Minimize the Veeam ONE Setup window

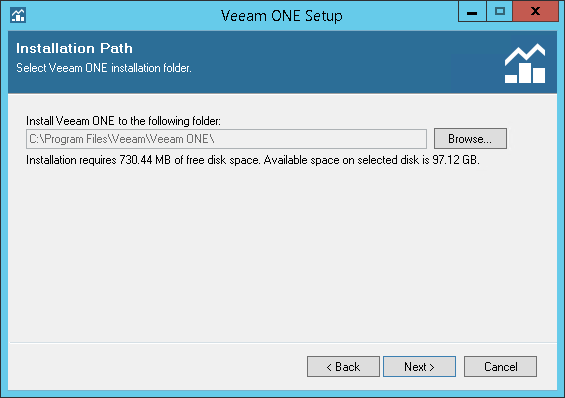tap(472, 12)
